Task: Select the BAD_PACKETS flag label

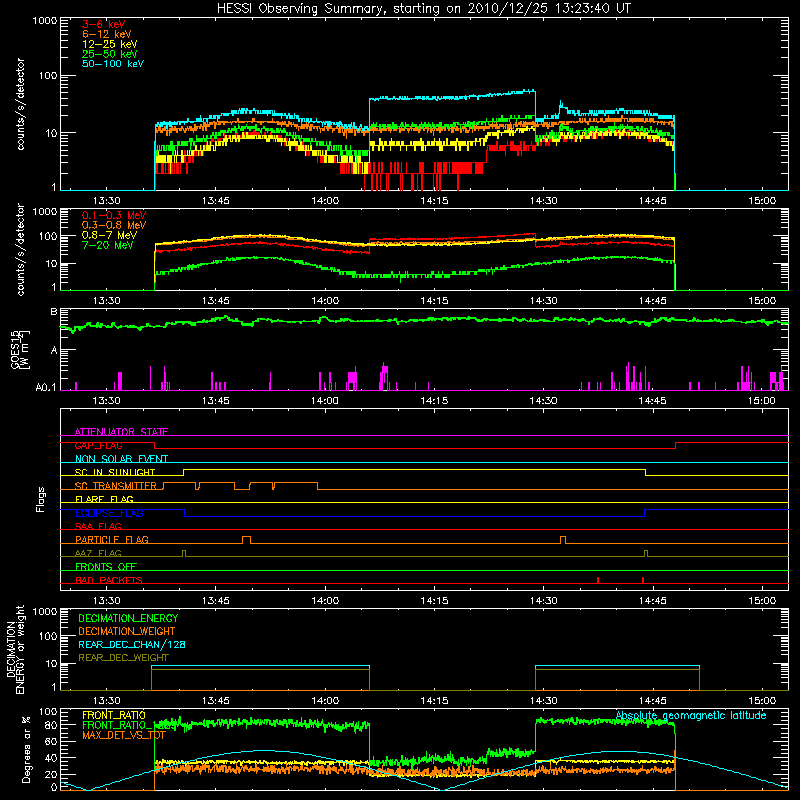Action: 109,580
